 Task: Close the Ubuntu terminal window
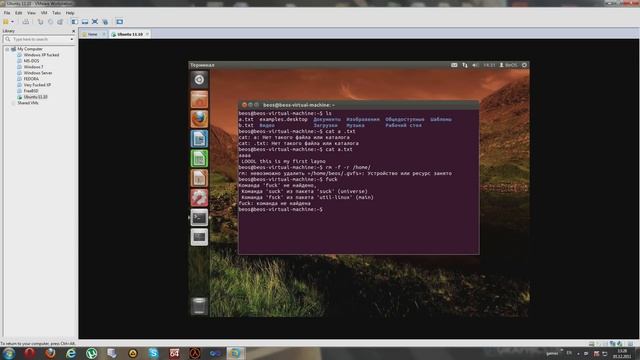(x=244, y=105)
